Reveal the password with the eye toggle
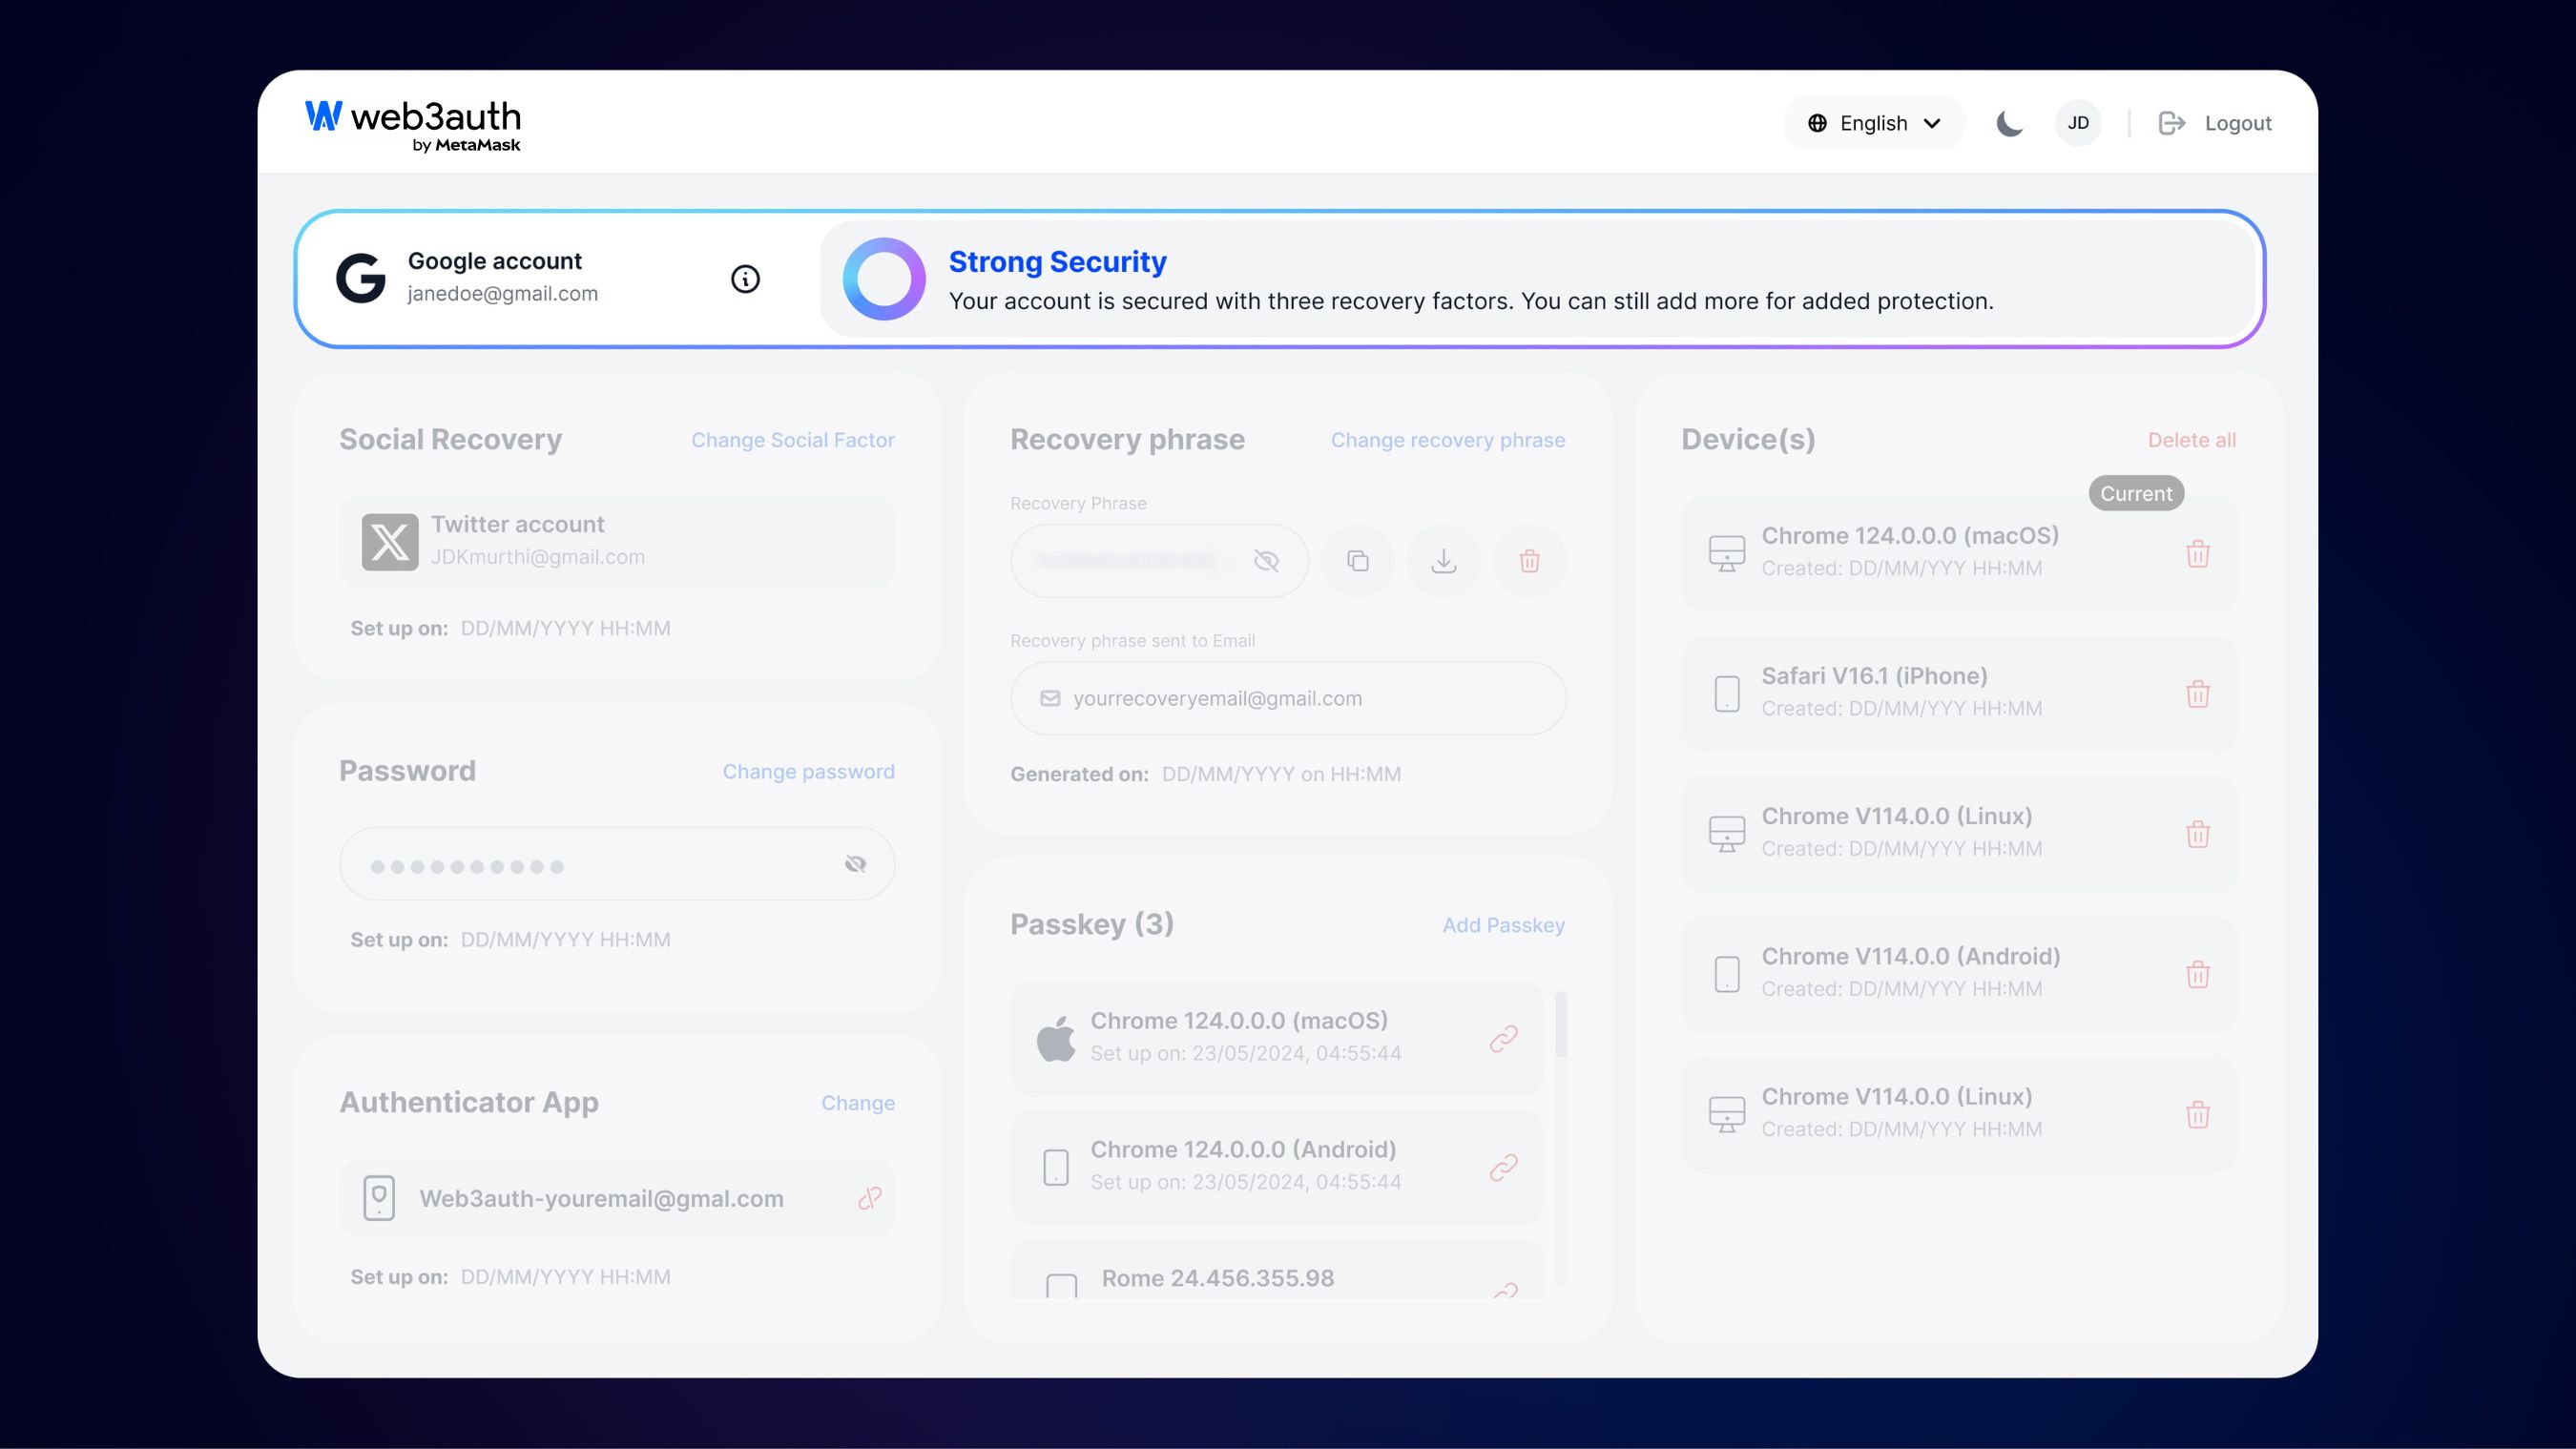This screenshot has height=1449, width=2576. 856,862
